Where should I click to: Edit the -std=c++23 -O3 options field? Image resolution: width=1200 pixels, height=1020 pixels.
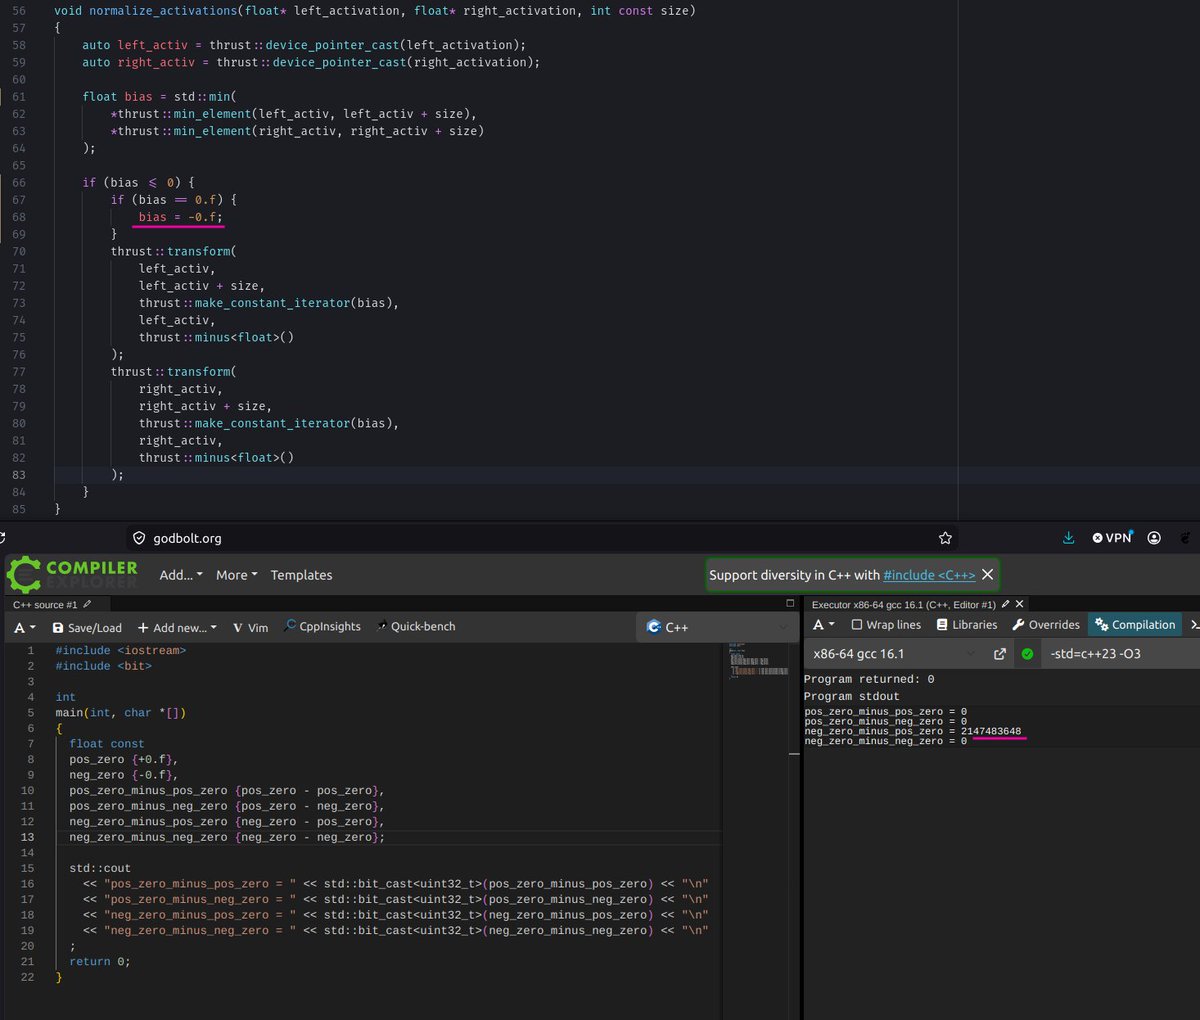[1121, 654]
